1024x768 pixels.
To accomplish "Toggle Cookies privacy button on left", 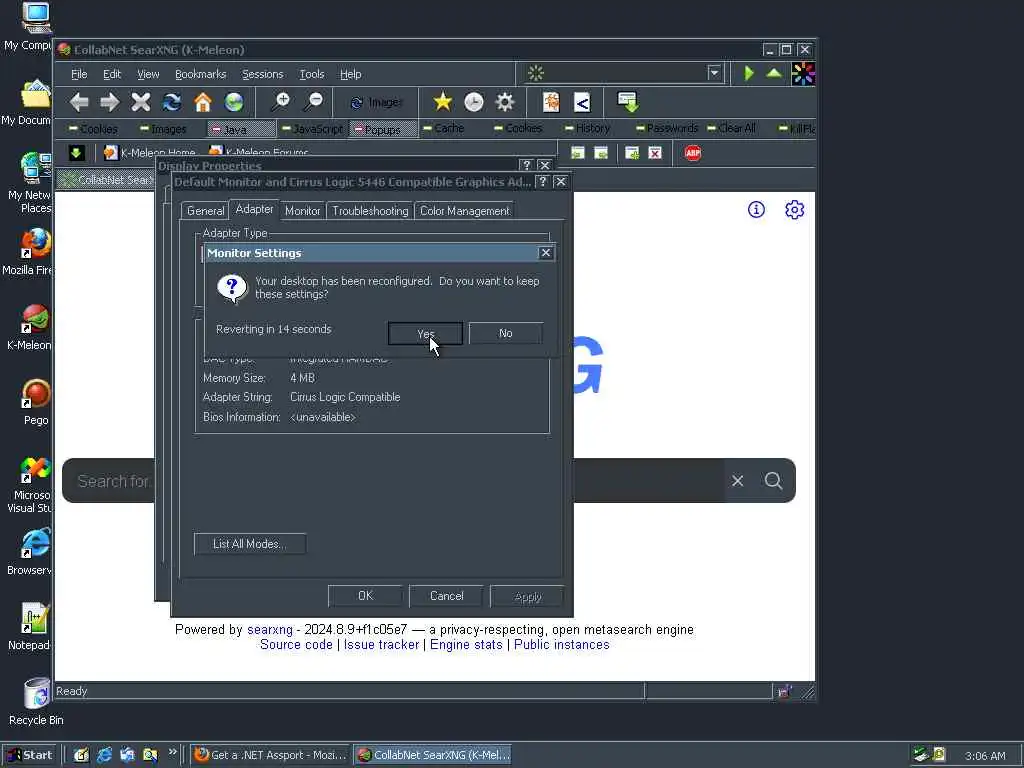I will point(93,129).
